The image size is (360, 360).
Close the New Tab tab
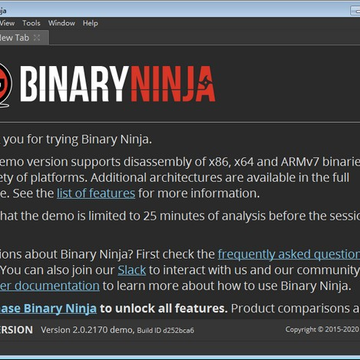click(x=37, y=38)
